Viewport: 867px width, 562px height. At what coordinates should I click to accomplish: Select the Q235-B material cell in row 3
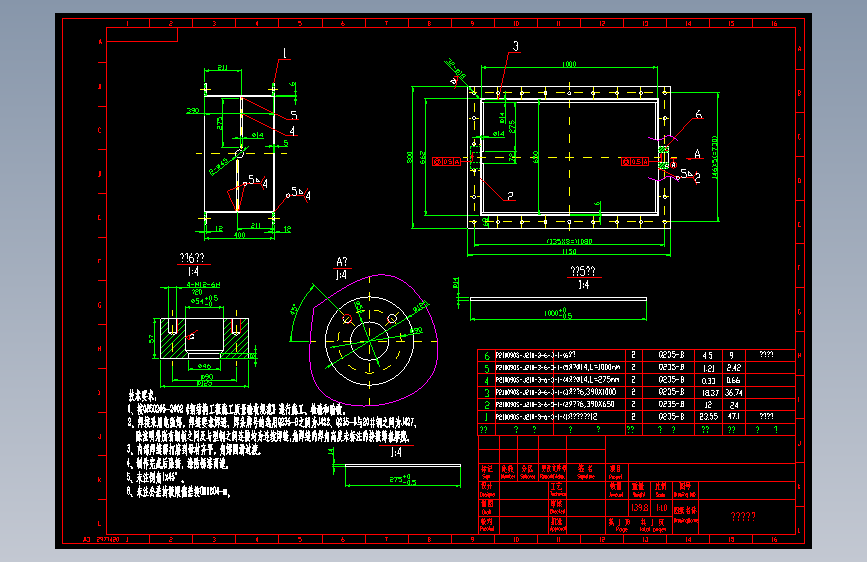(671, 392)
